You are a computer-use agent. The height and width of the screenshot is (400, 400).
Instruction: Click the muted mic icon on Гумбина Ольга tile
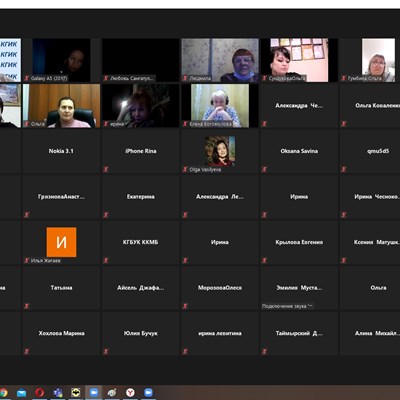(344, 78)
